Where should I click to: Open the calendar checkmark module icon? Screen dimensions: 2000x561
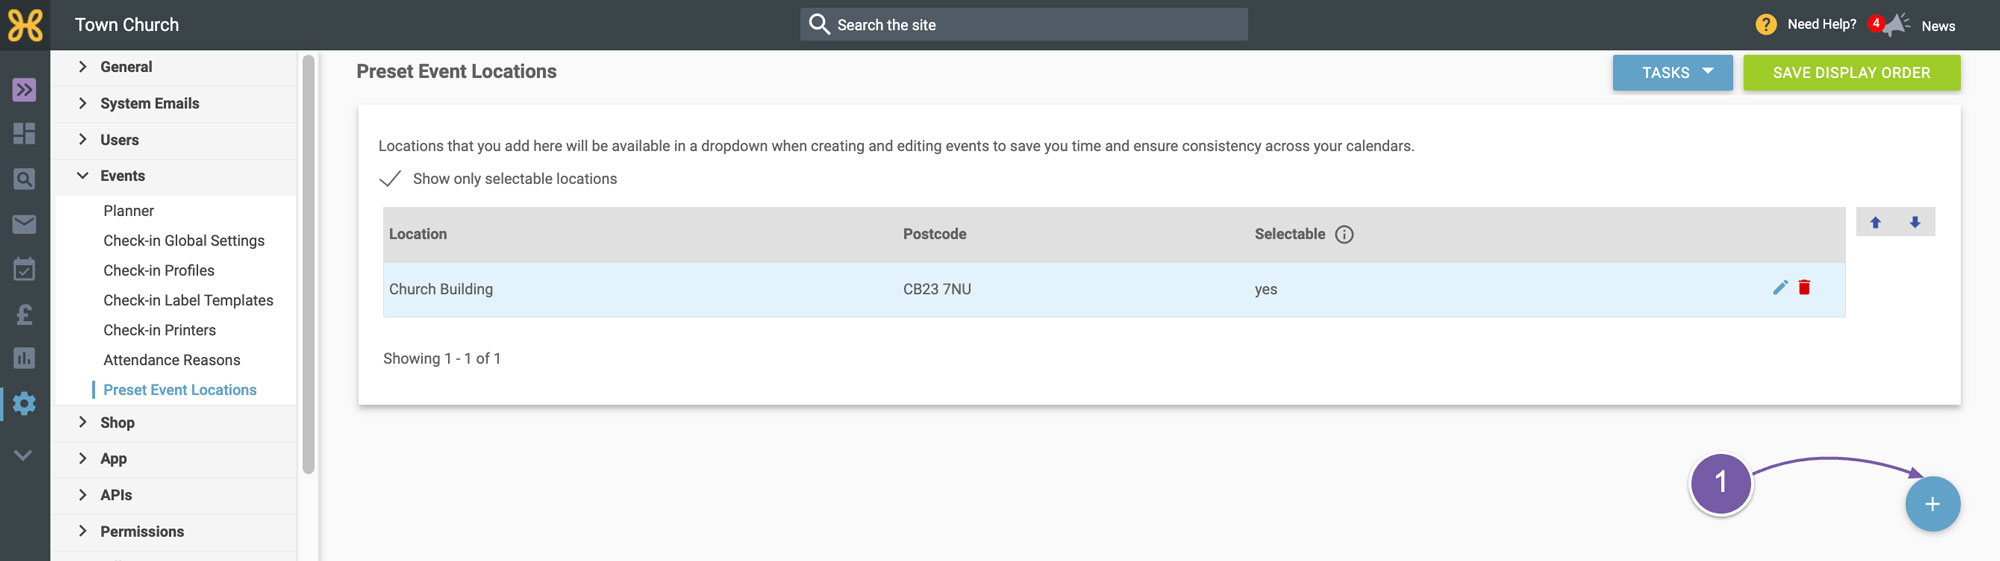coord(24,269)
